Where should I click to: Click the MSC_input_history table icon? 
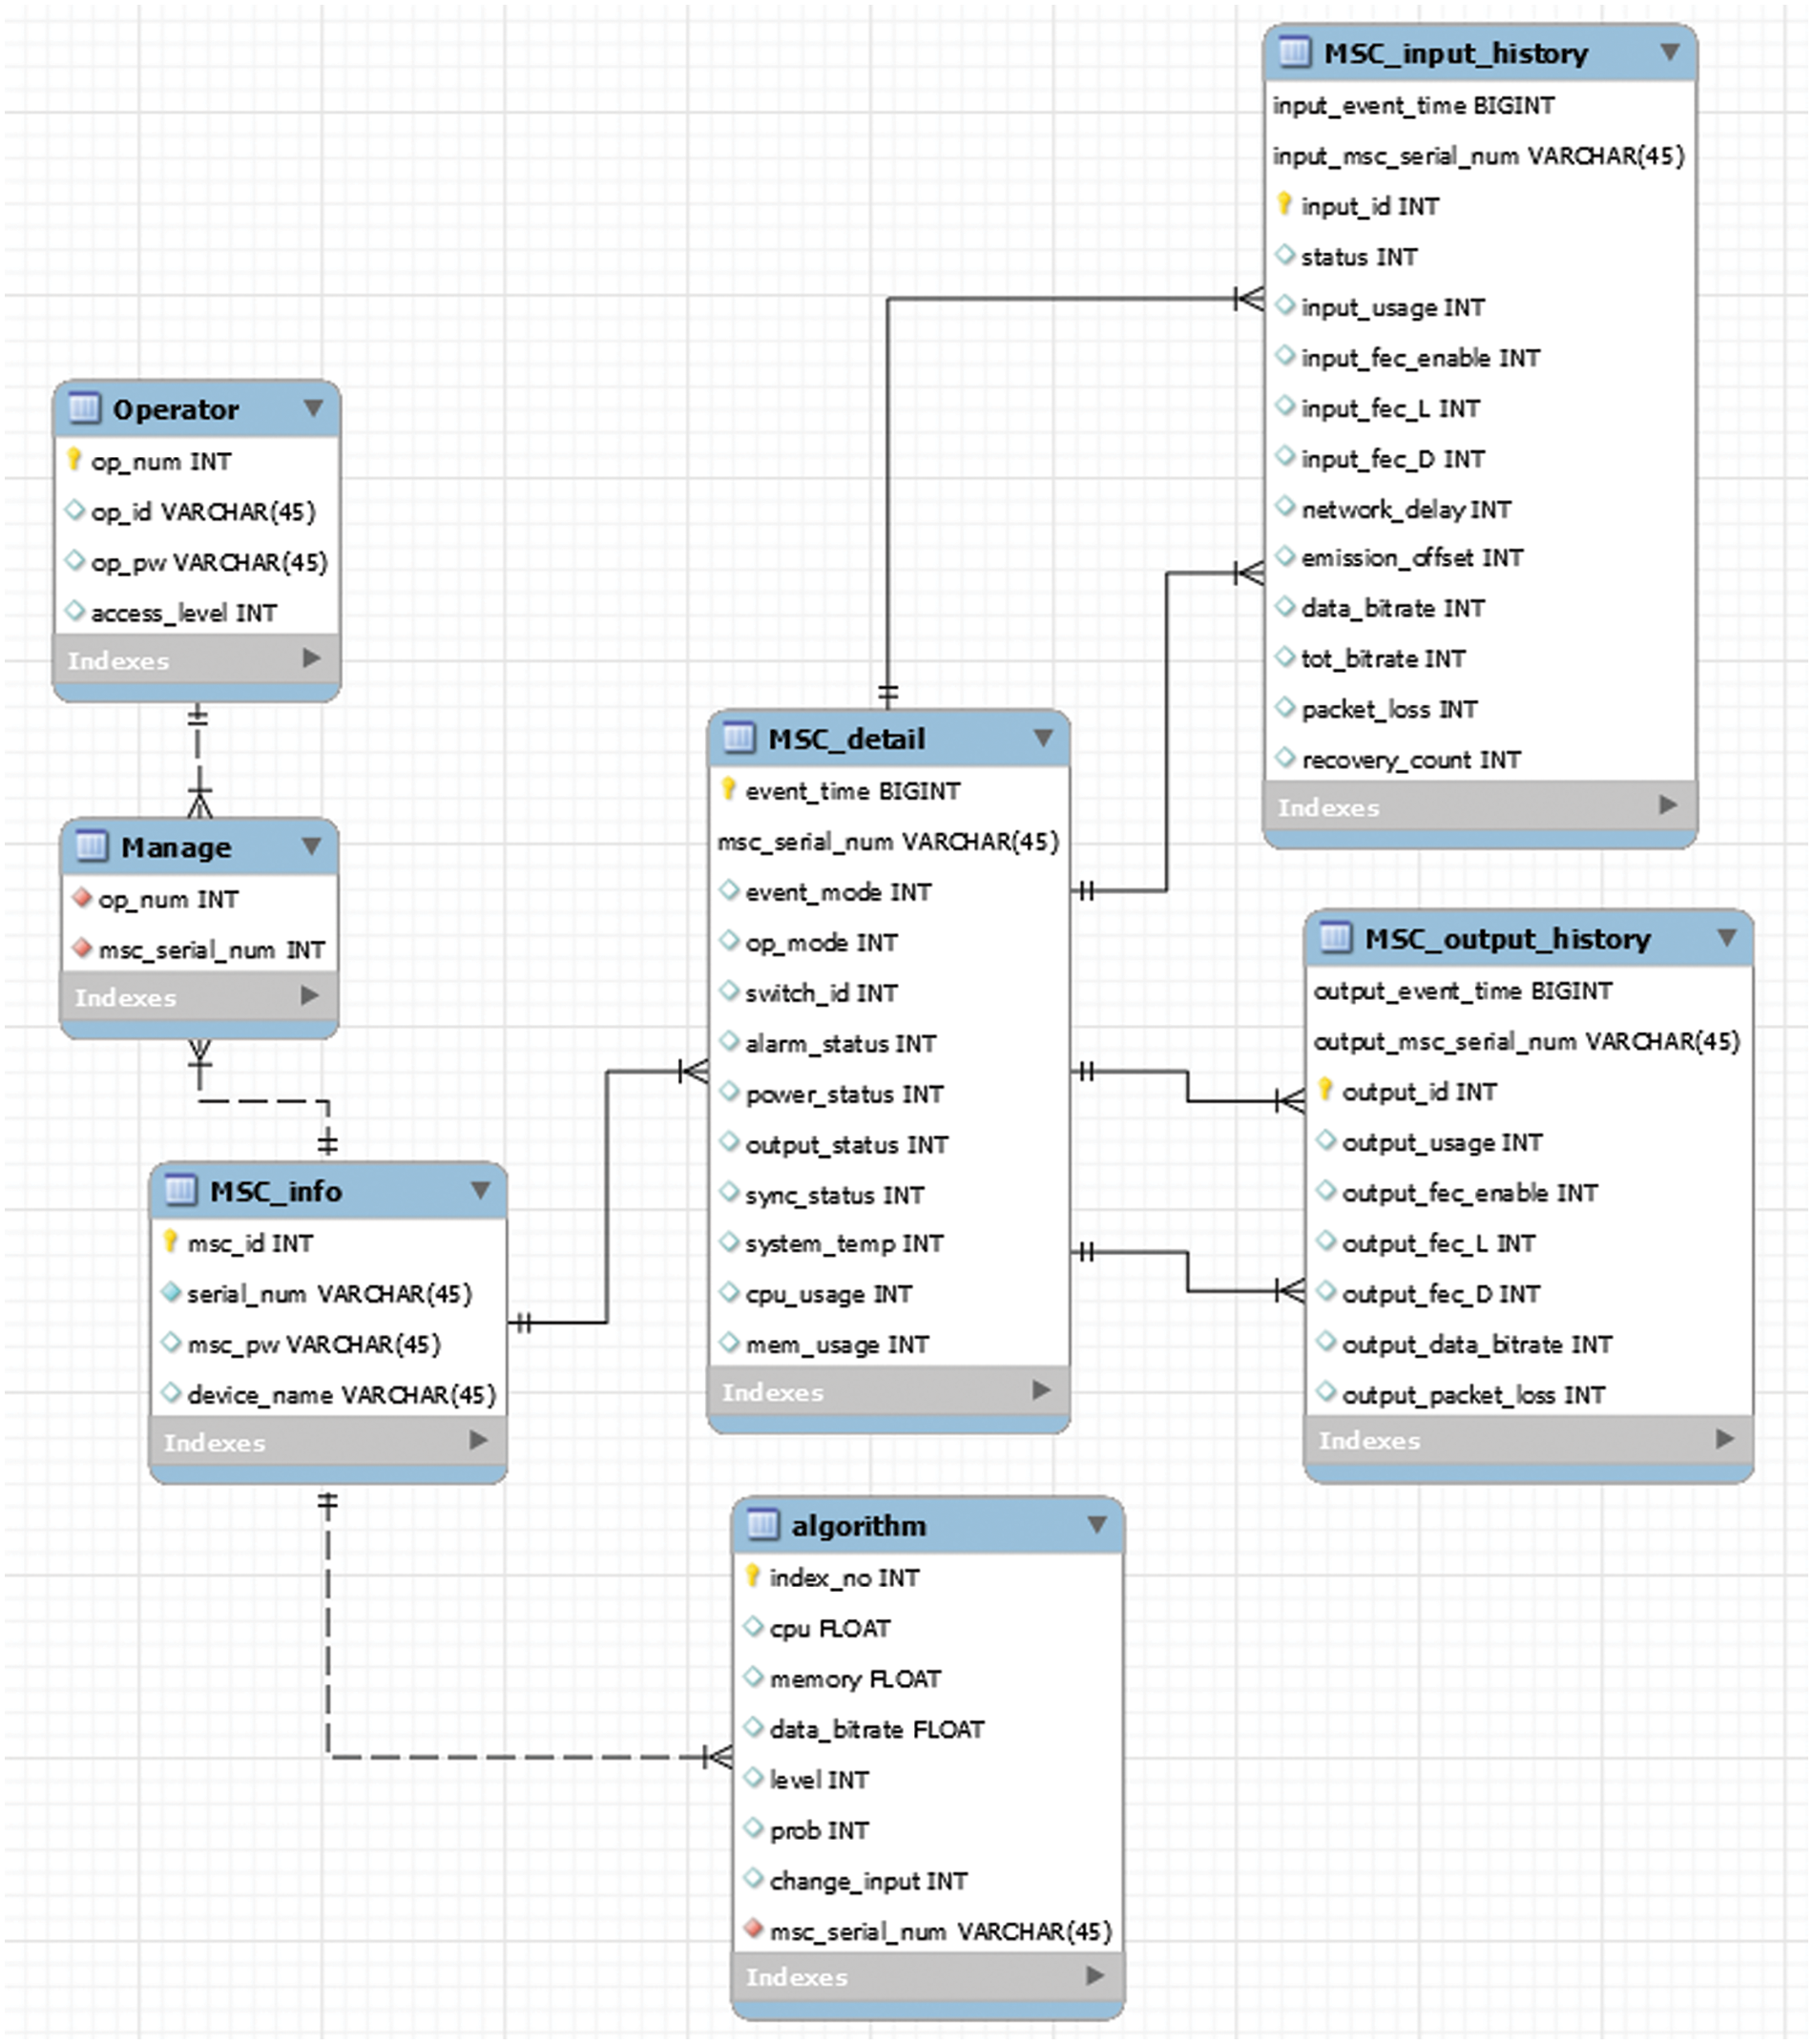click(x=1295, y=52)
